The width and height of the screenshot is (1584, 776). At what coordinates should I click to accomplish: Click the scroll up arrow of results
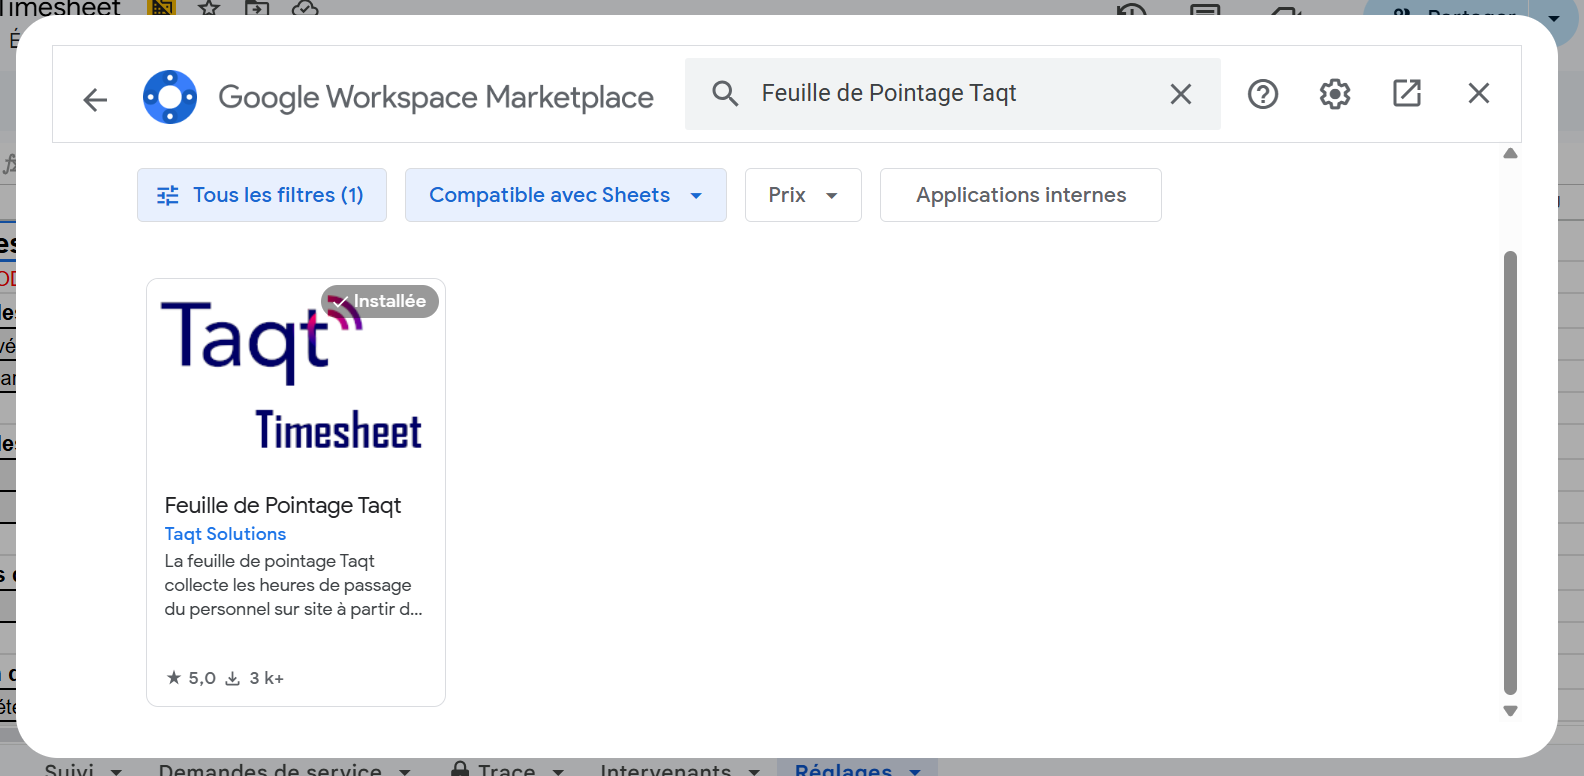[x=1510, y=154]
